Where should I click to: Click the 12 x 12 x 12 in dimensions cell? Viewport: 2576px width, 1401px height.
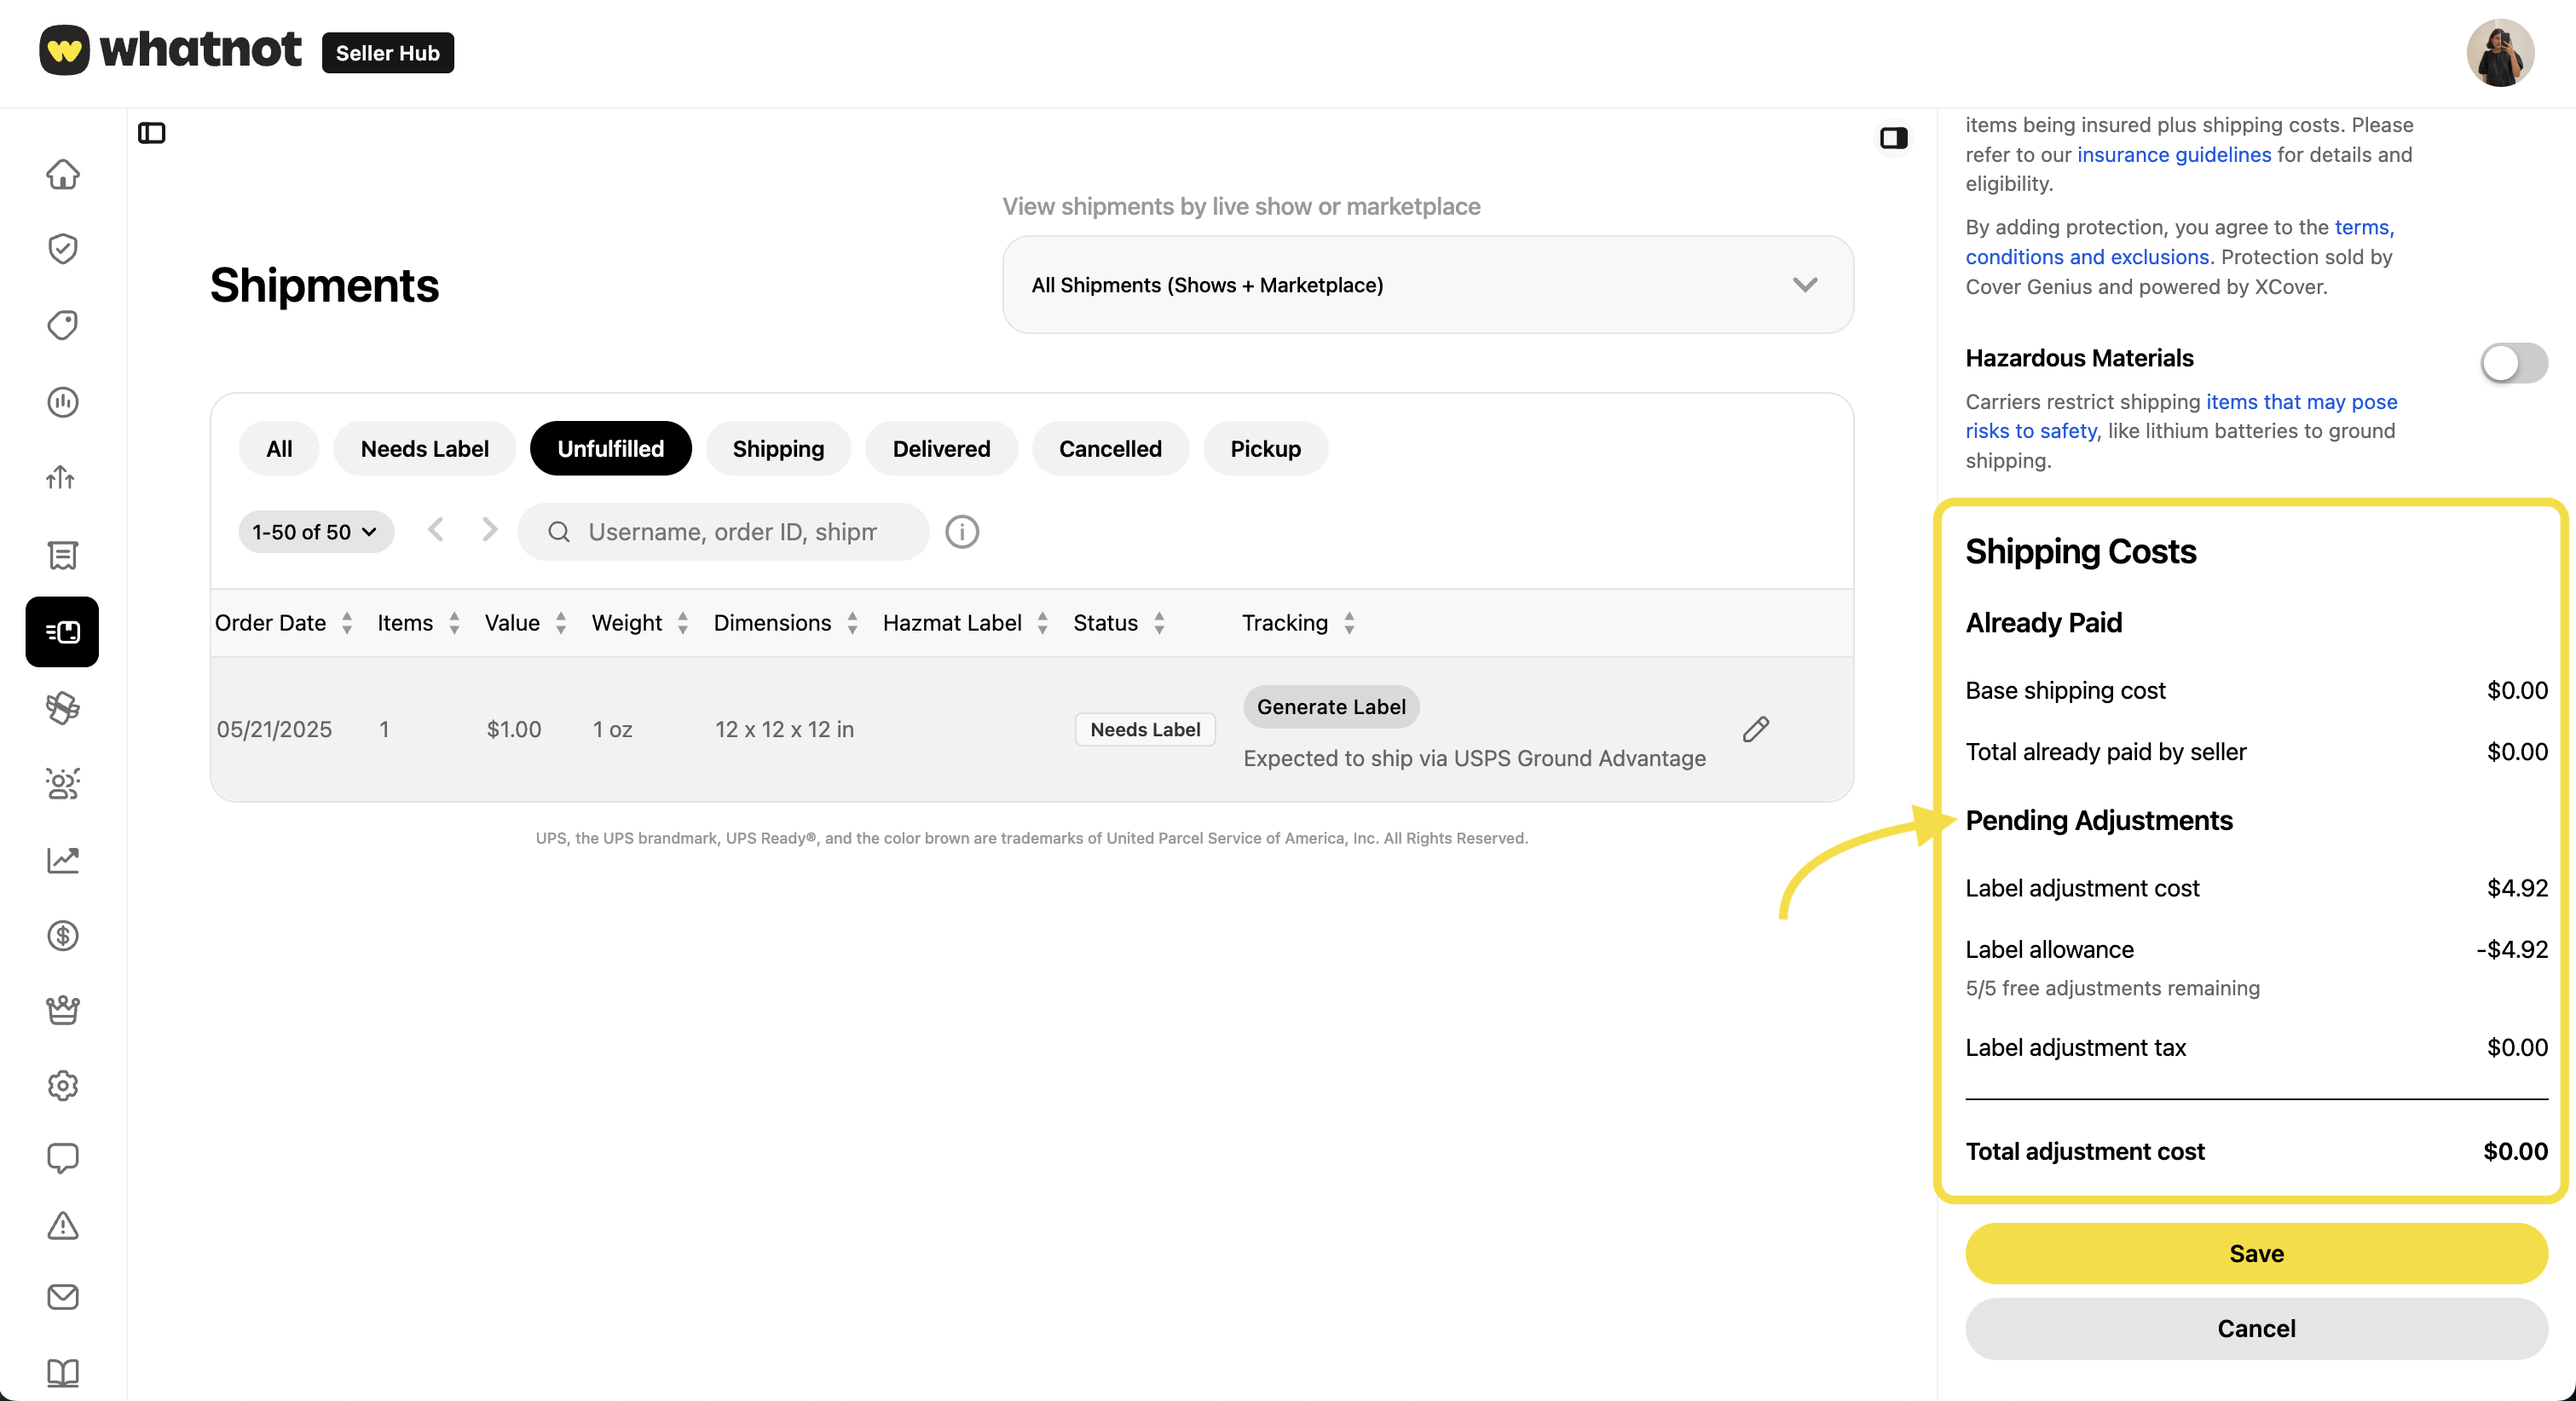pos(784,729)
